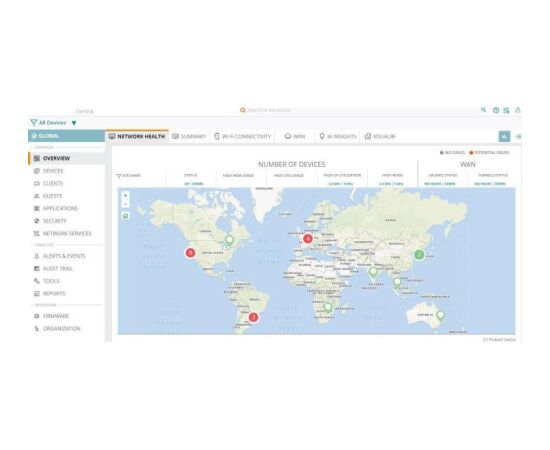Click the Status column header
The height and width of the screenshot is (450, 550).
click(191, 175)
